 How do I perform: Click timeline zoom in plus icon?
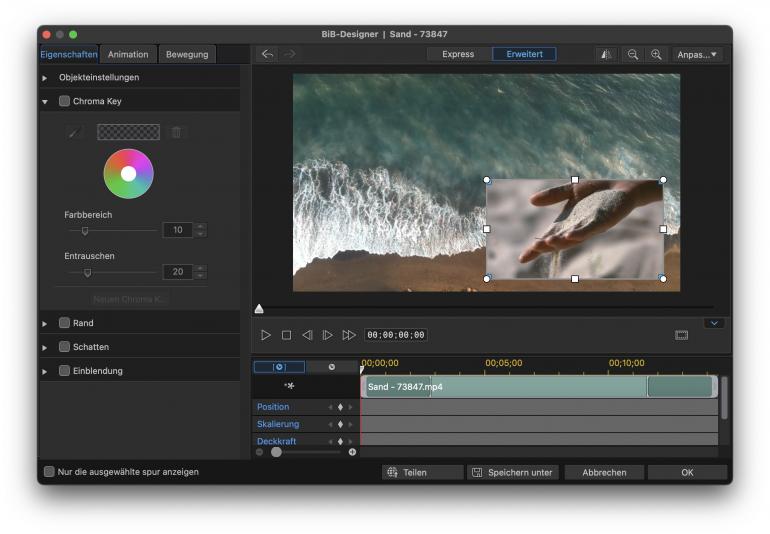352,452
